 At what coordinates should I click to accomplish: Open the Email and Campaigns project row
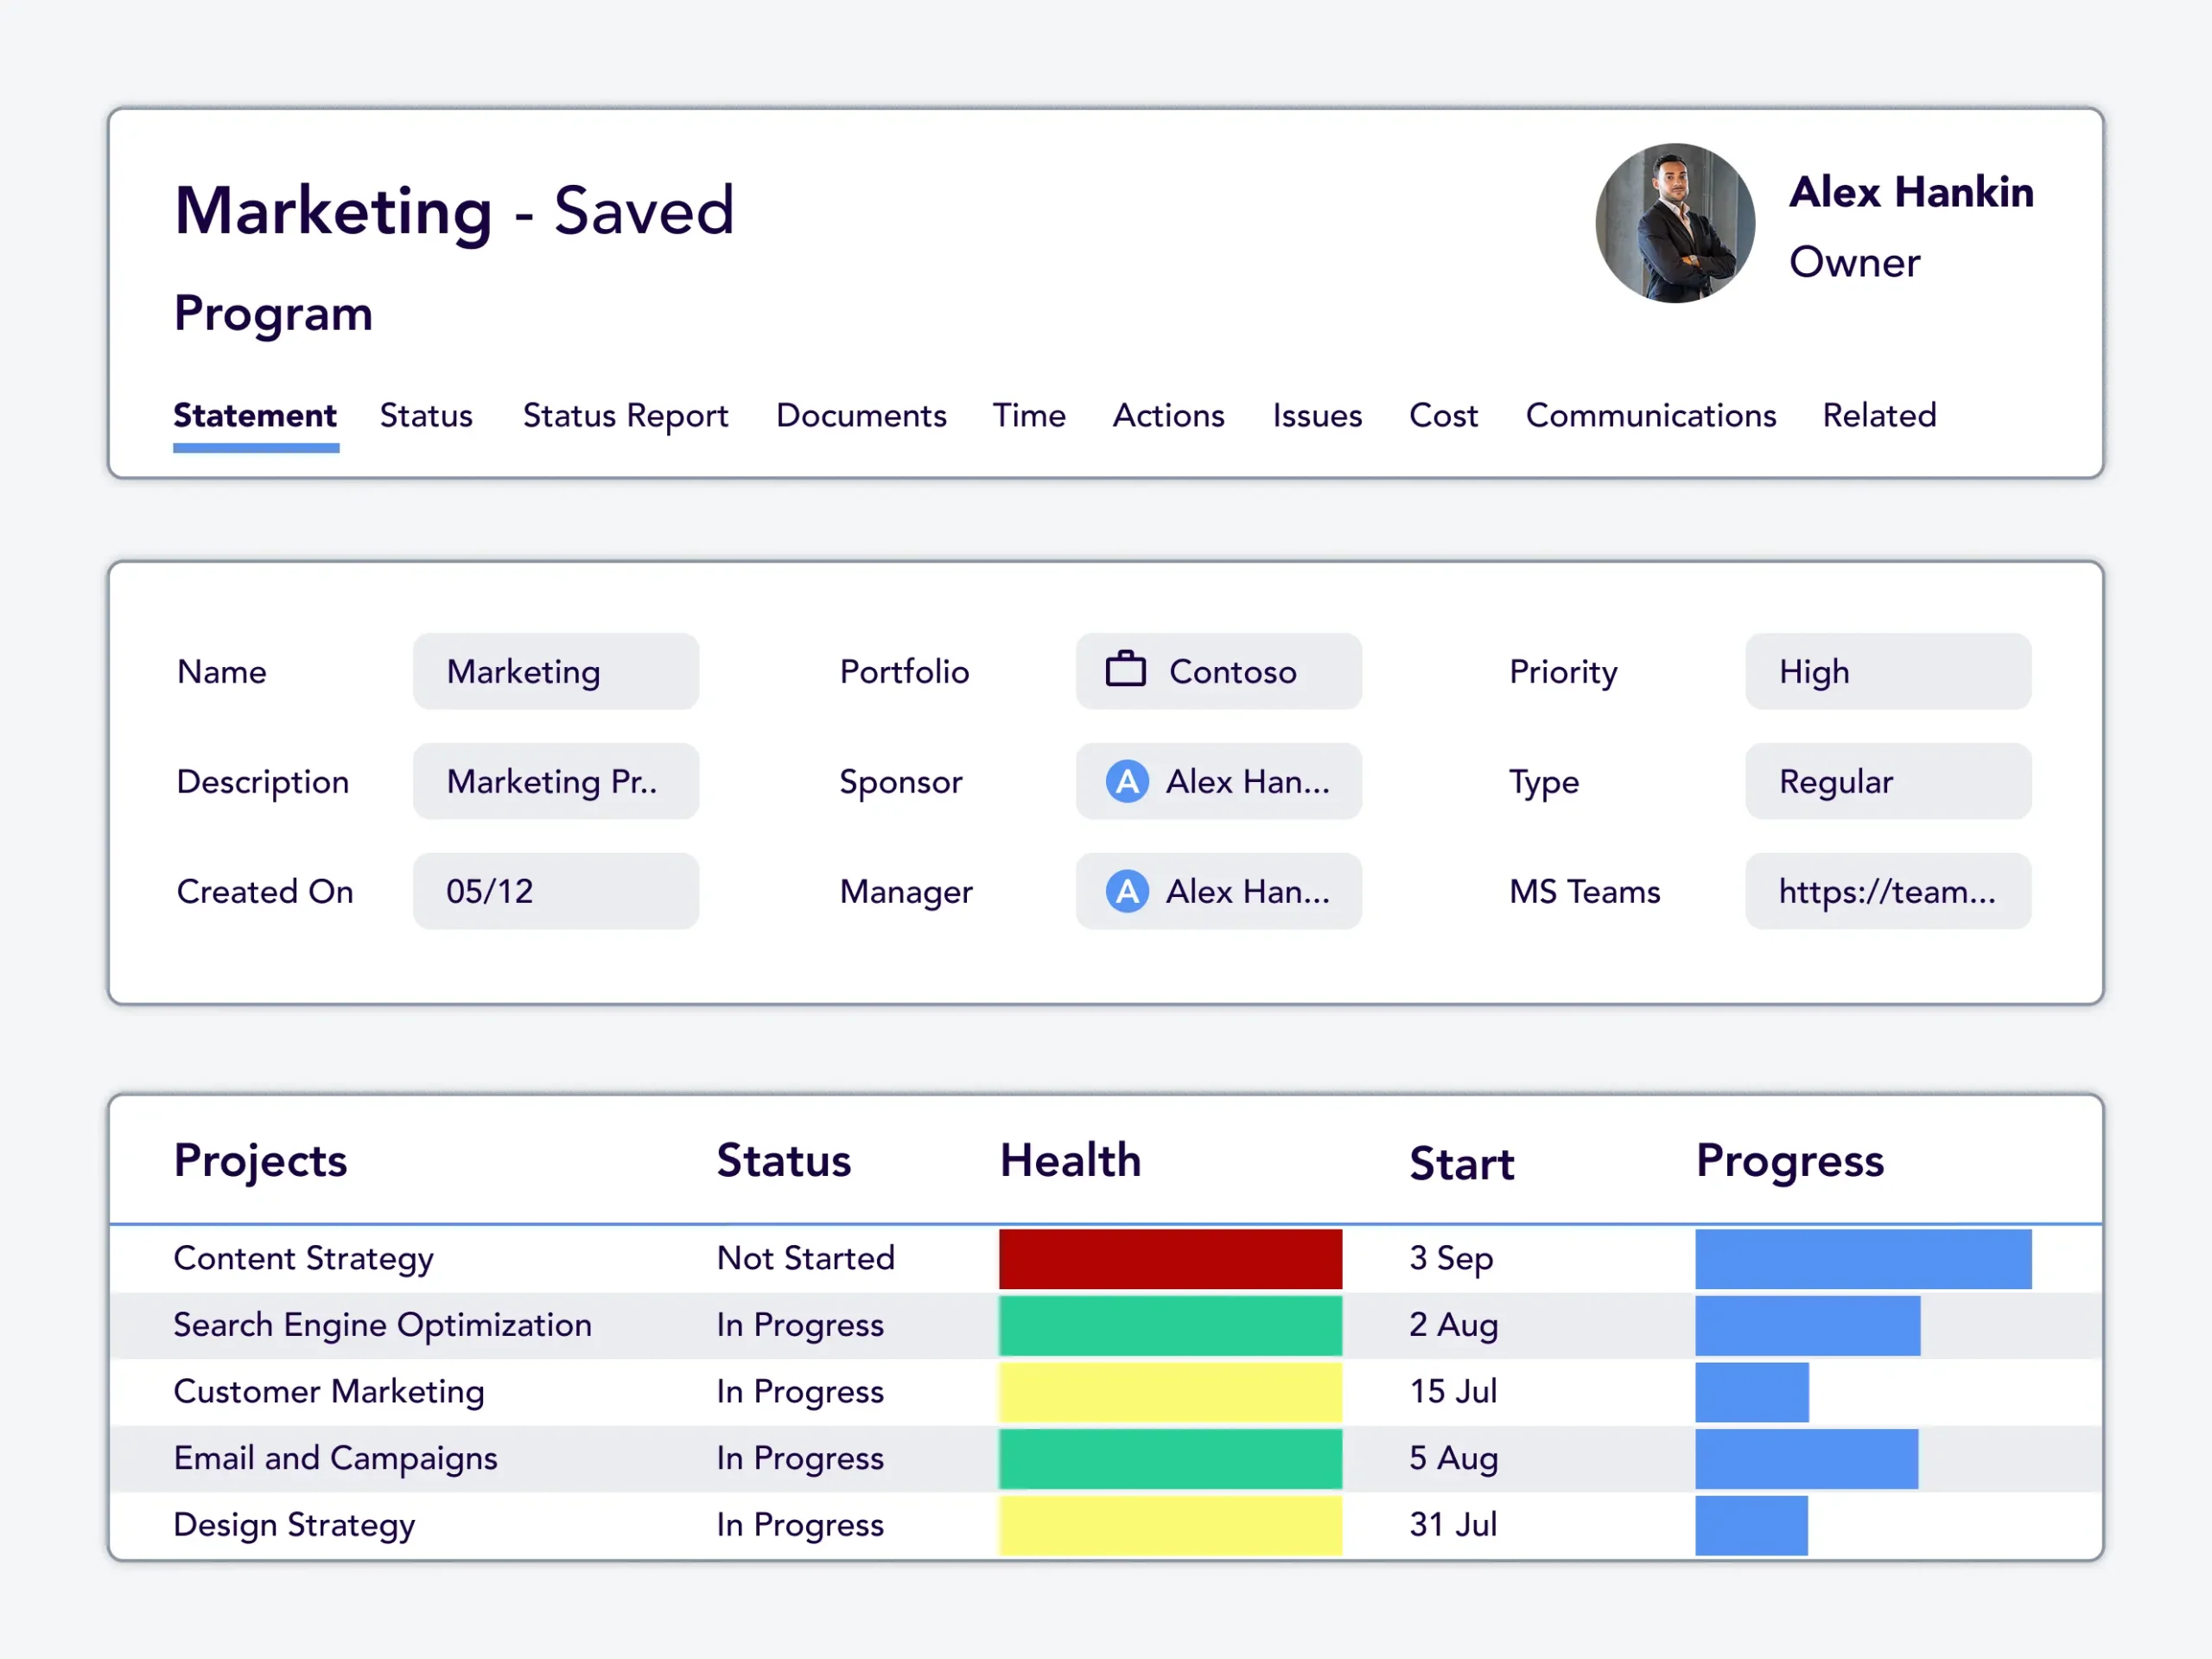tap(335, 1458)
